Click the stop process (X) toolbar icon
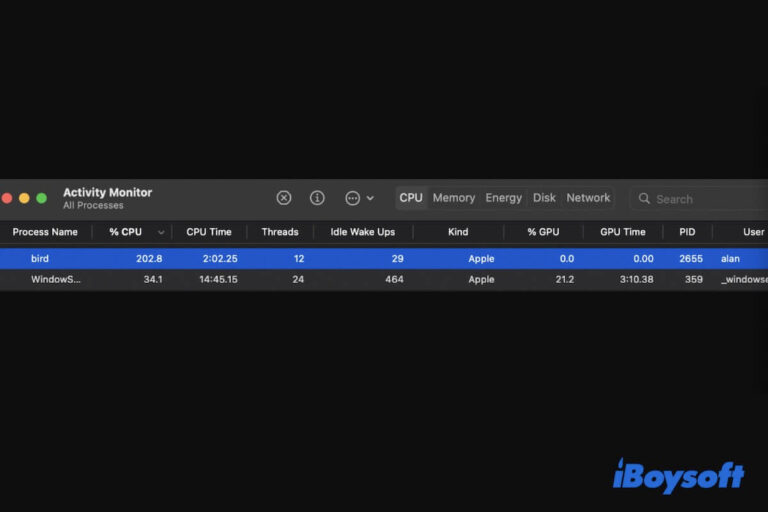This screenshot has height=512, width=768. point(284,198)
